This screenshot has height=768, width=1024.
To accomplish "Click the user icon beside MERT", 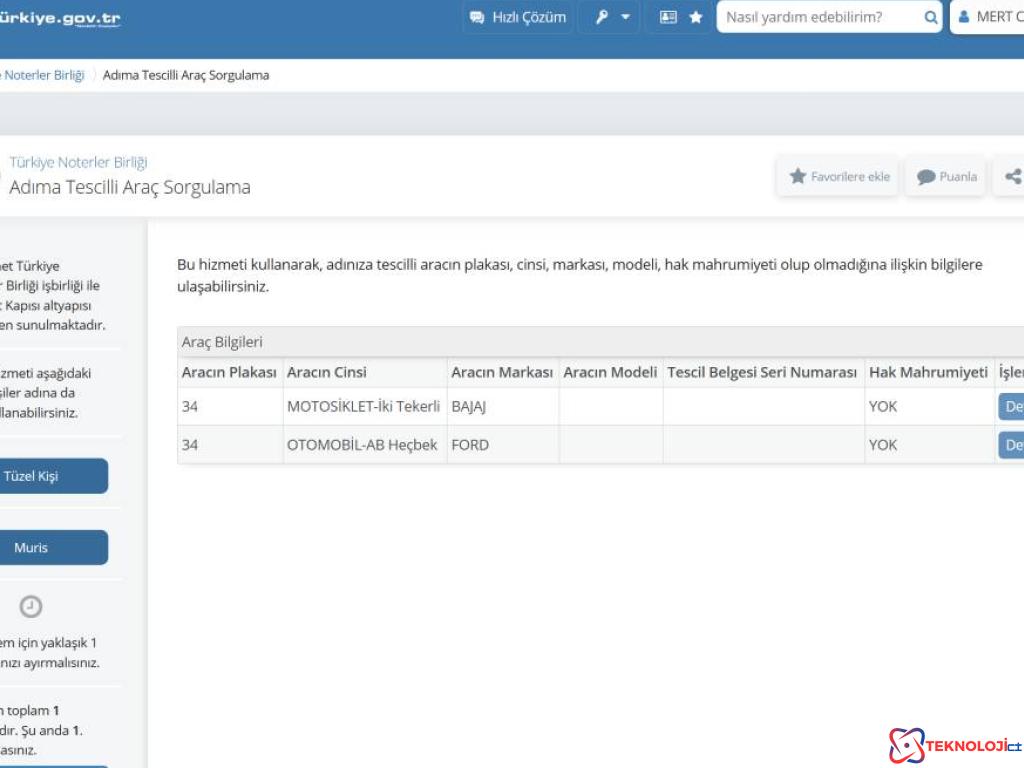I will click(962, 16).
